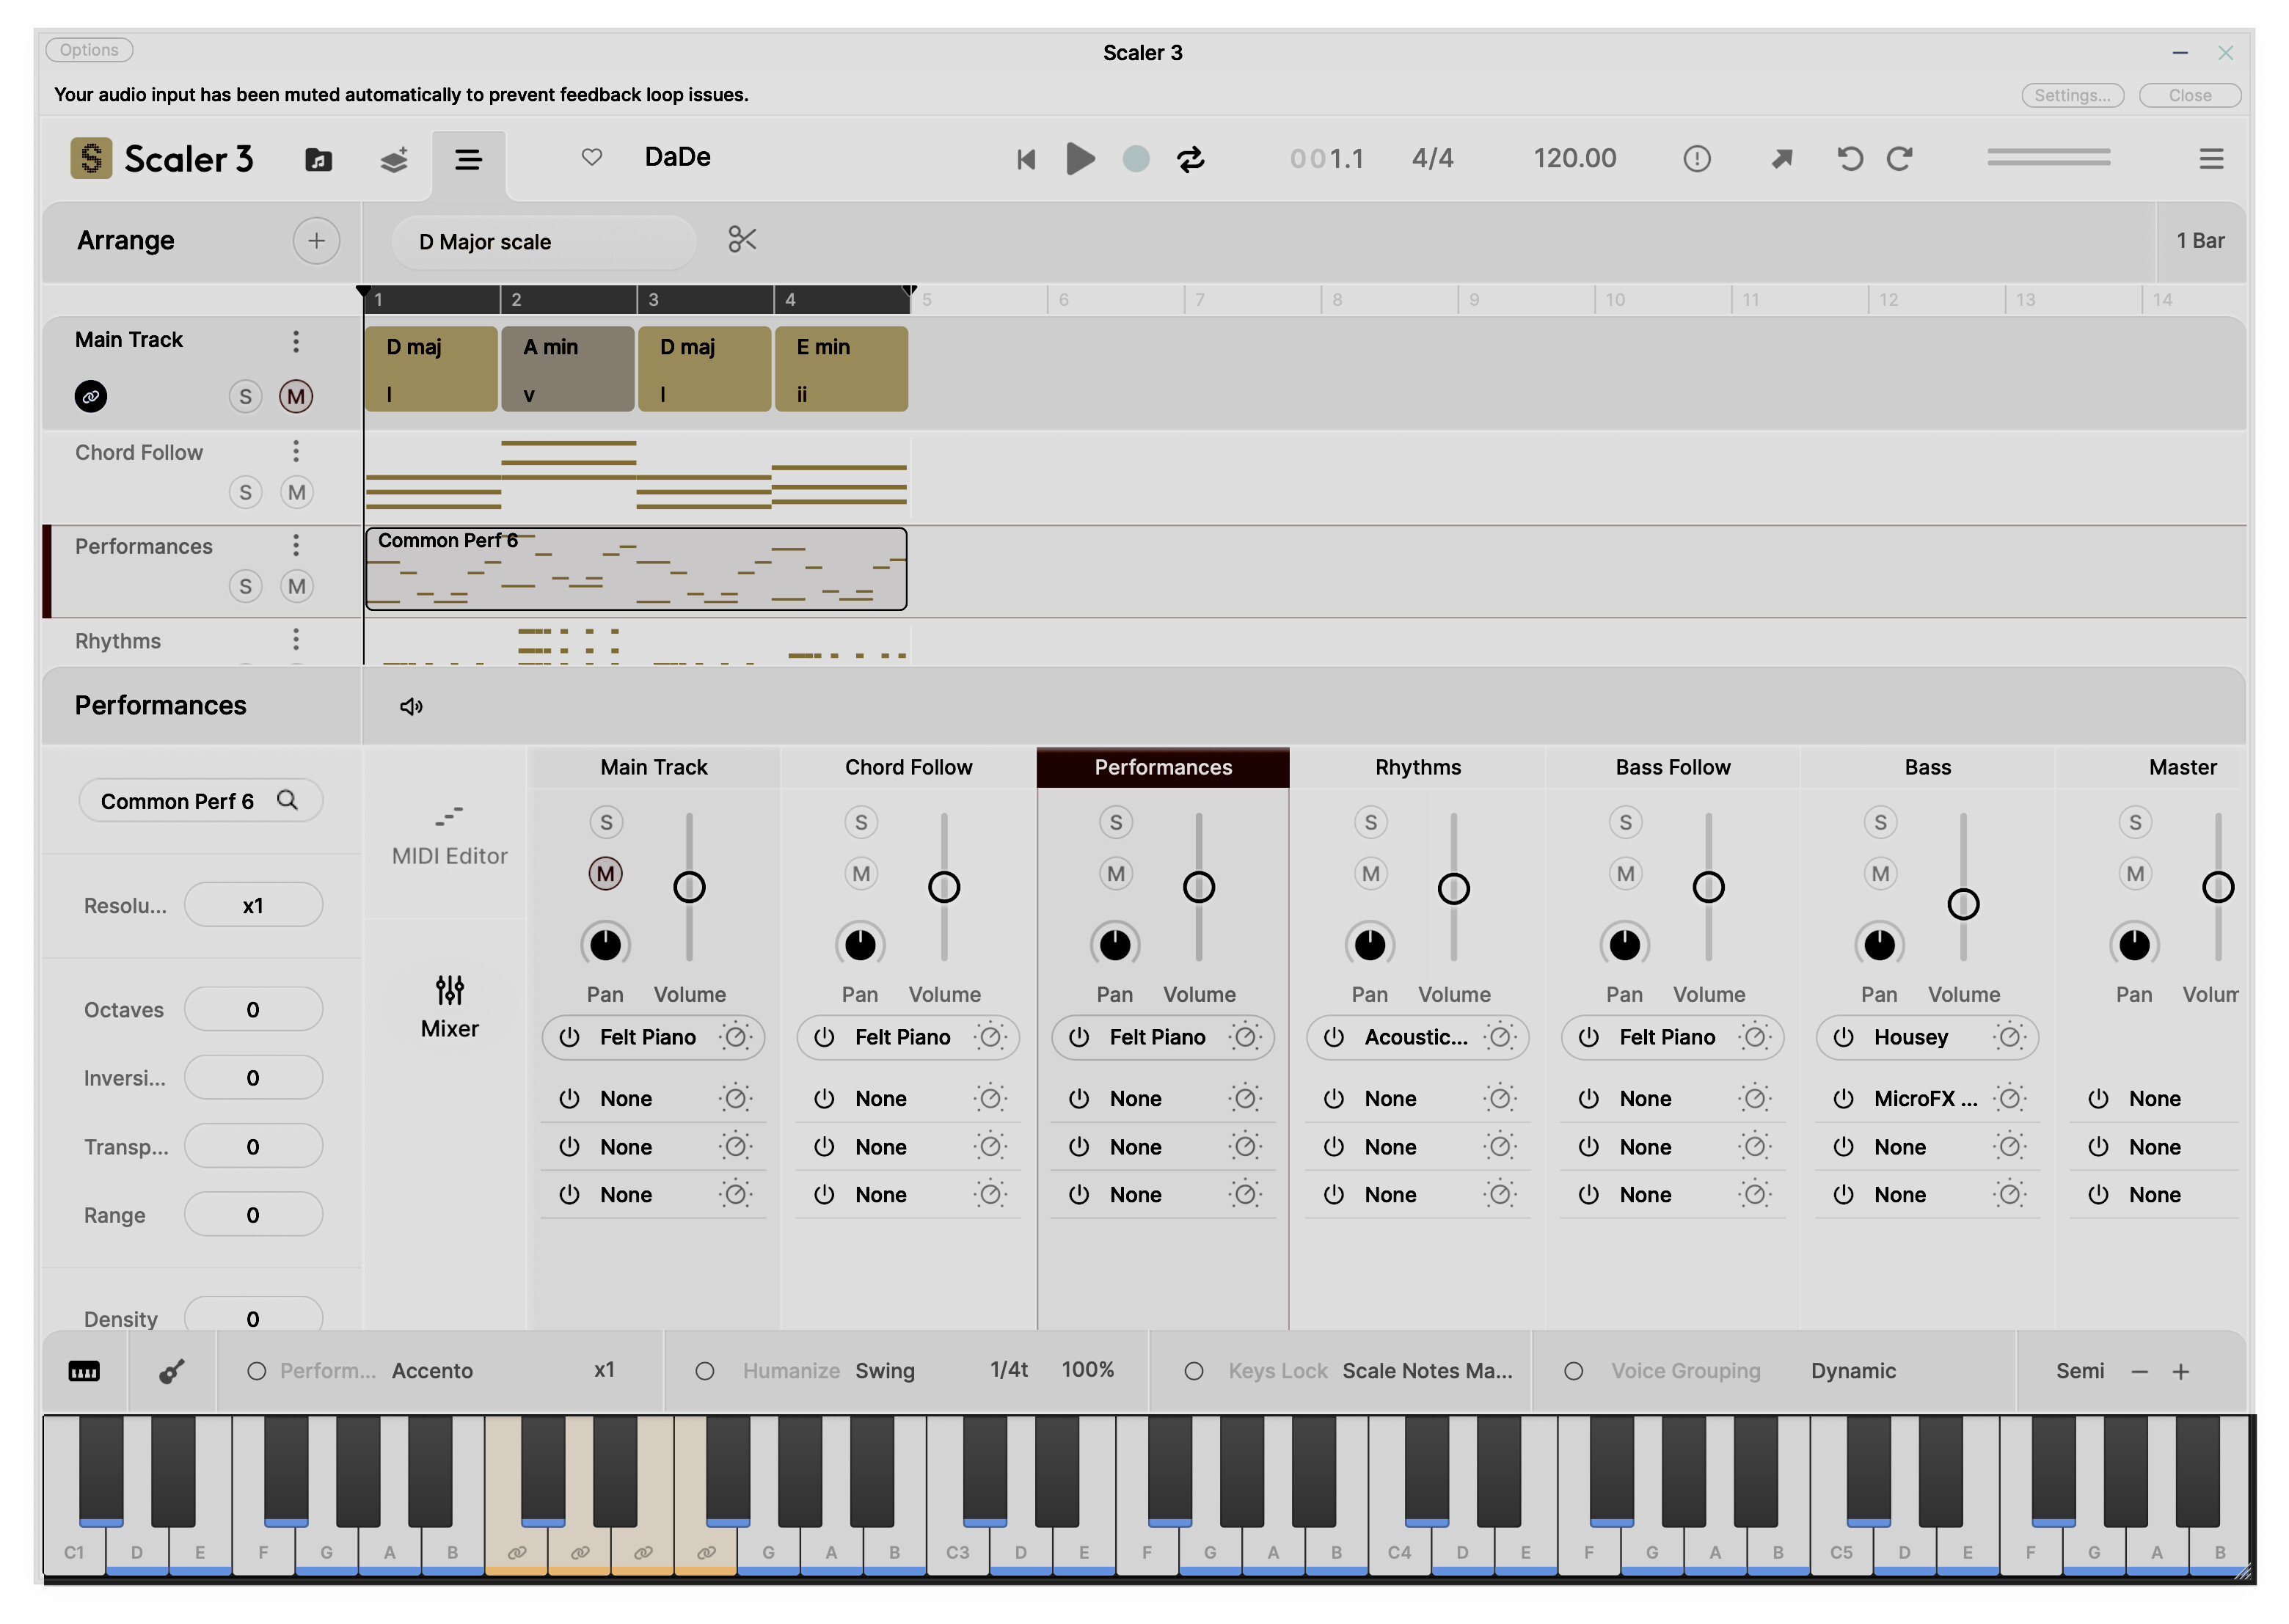This screenshot has width=2289, height=1624.
Task: Click the undo arrow icon
Action: coord(1849,159)
